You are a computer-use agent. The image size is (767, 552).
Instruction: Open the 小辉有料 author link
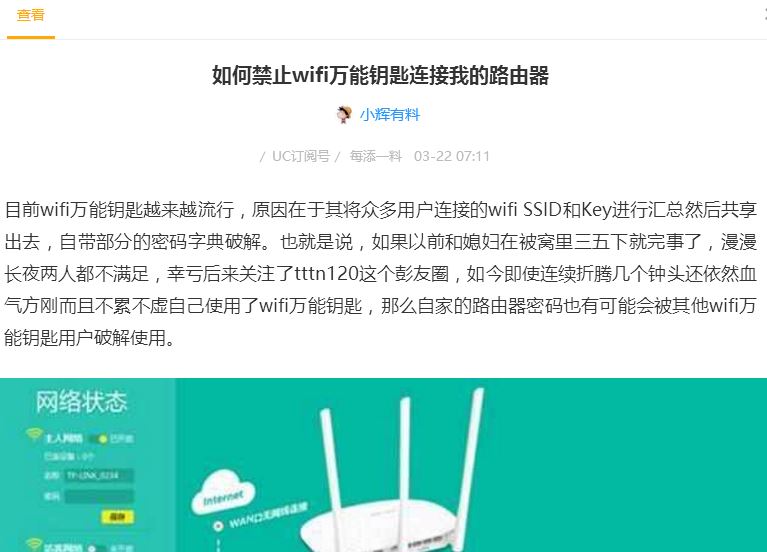[390, 115]
